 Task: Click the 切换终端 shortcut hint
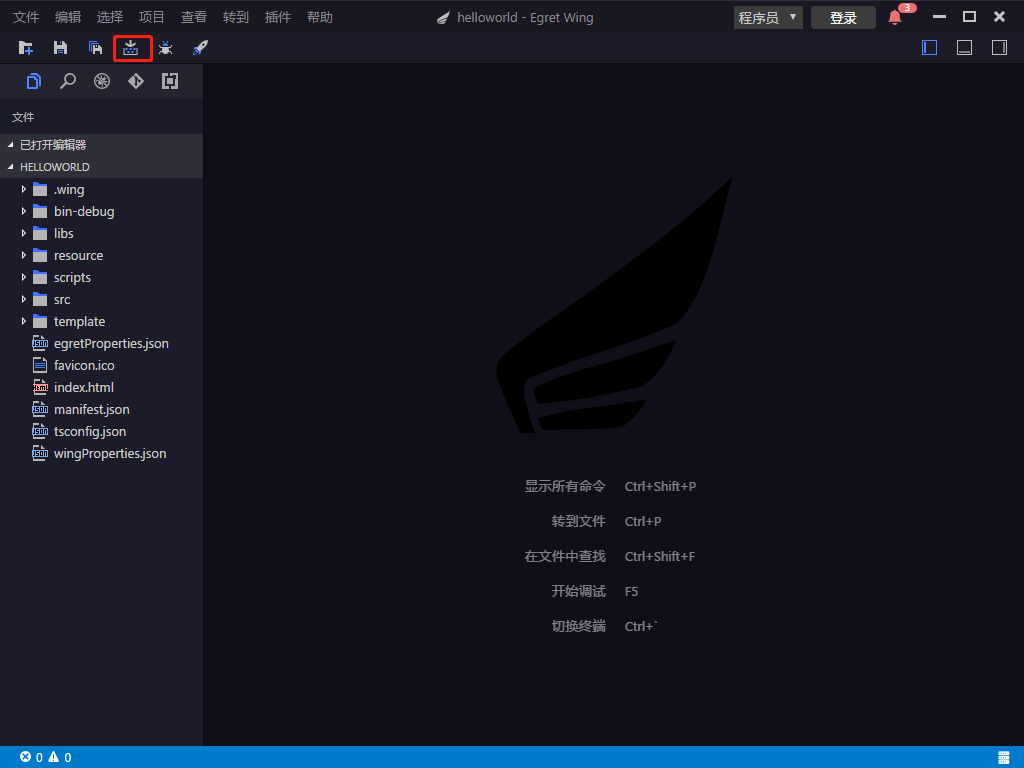point(579,626)
